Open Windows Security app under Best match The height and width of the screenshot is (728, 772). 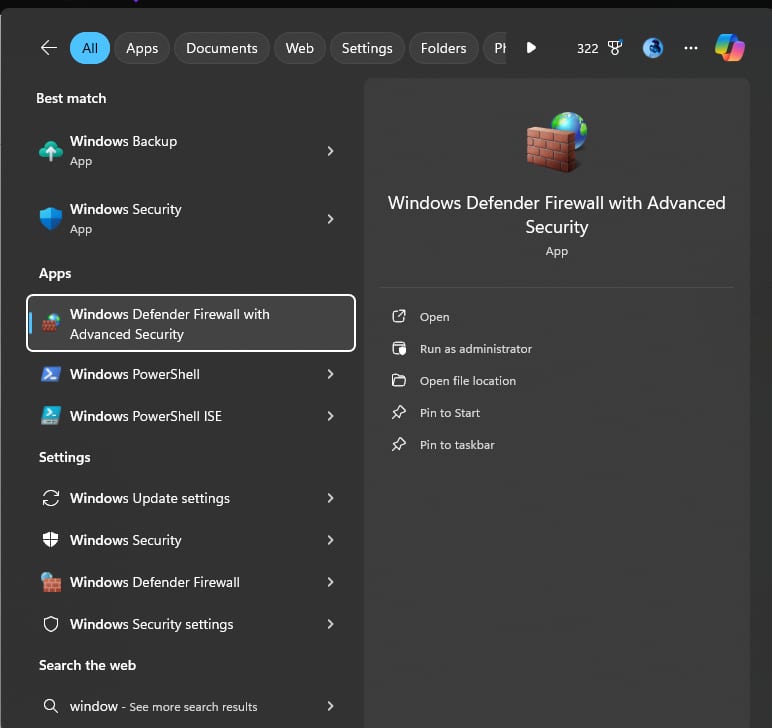point(191,219)
